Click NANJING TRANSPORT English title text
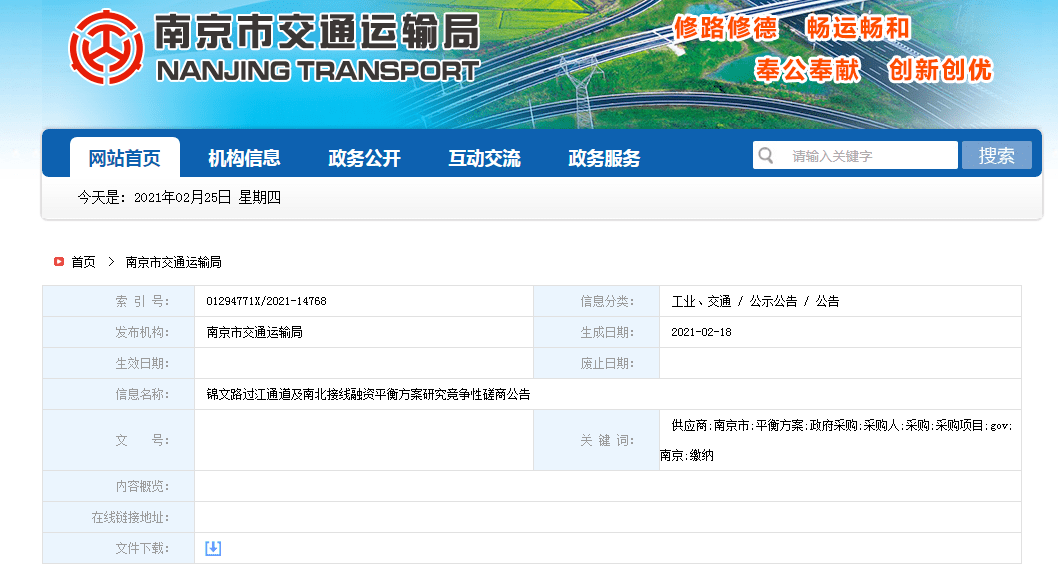This screenshot has width=1058, height=570. point(317,71)
